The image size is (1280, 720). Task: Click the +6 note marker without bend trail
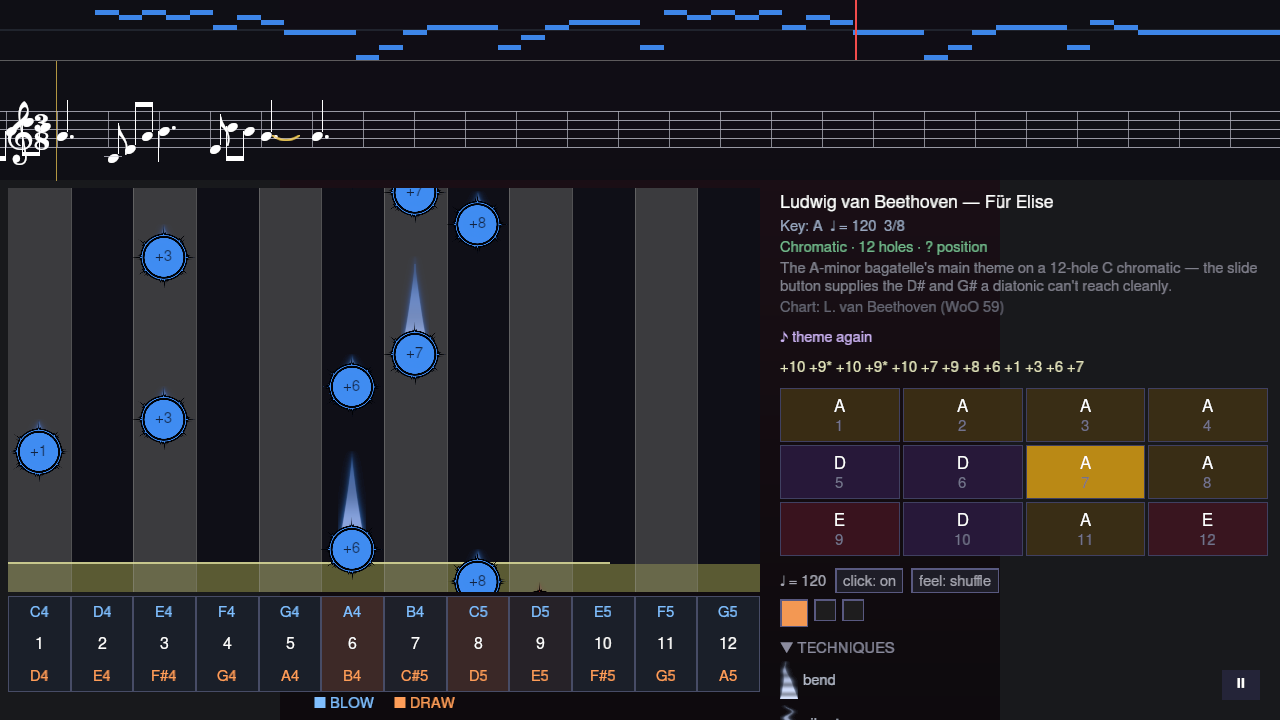click(352, 387)
